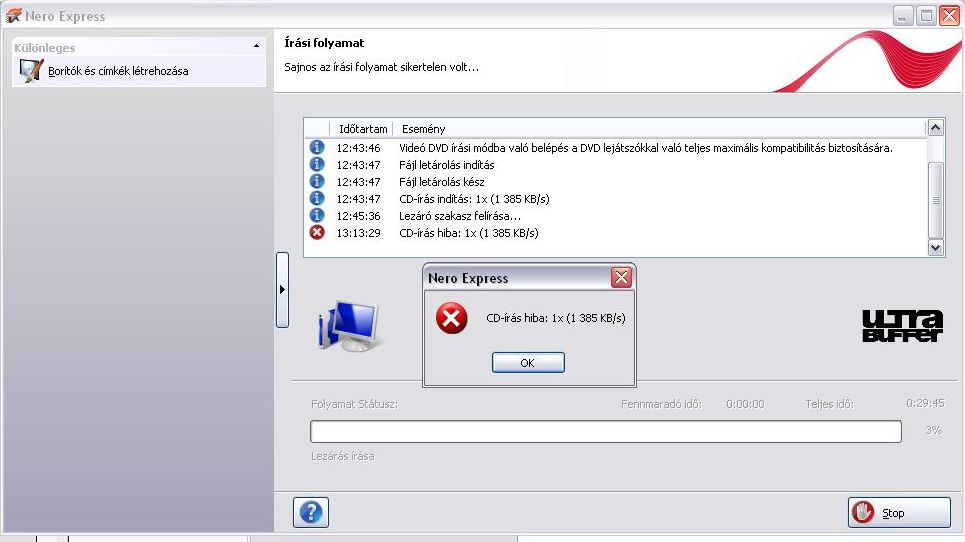
Task: Click the computer burning animation icon
Action: click(x=348, y=326)
